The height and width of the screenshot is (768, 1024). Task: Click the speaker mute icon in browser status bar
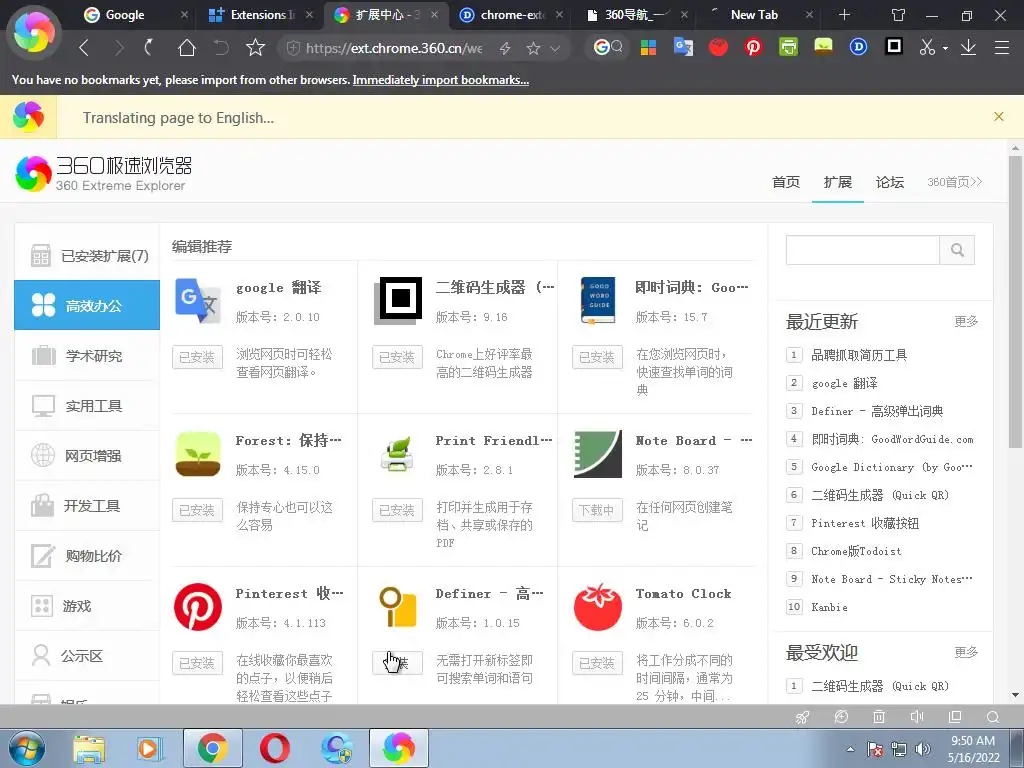tap(917, 716)
